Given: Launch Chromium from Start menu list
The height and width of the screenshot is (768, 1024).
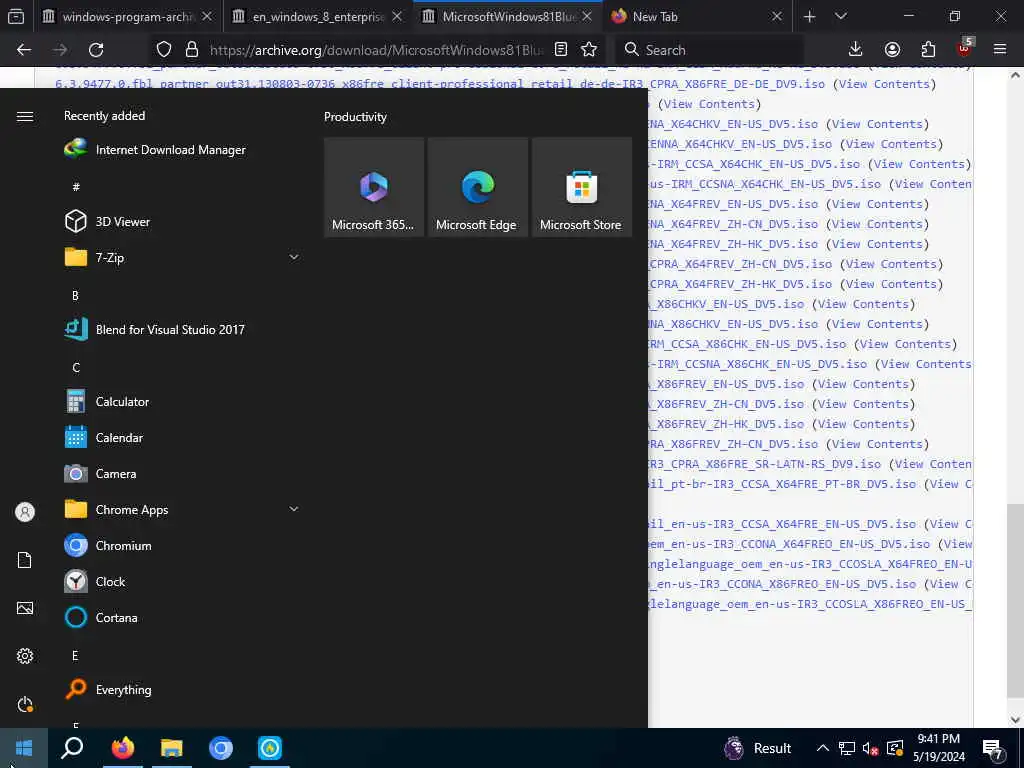Looking at the screenshot, I should tap(108, 545).
